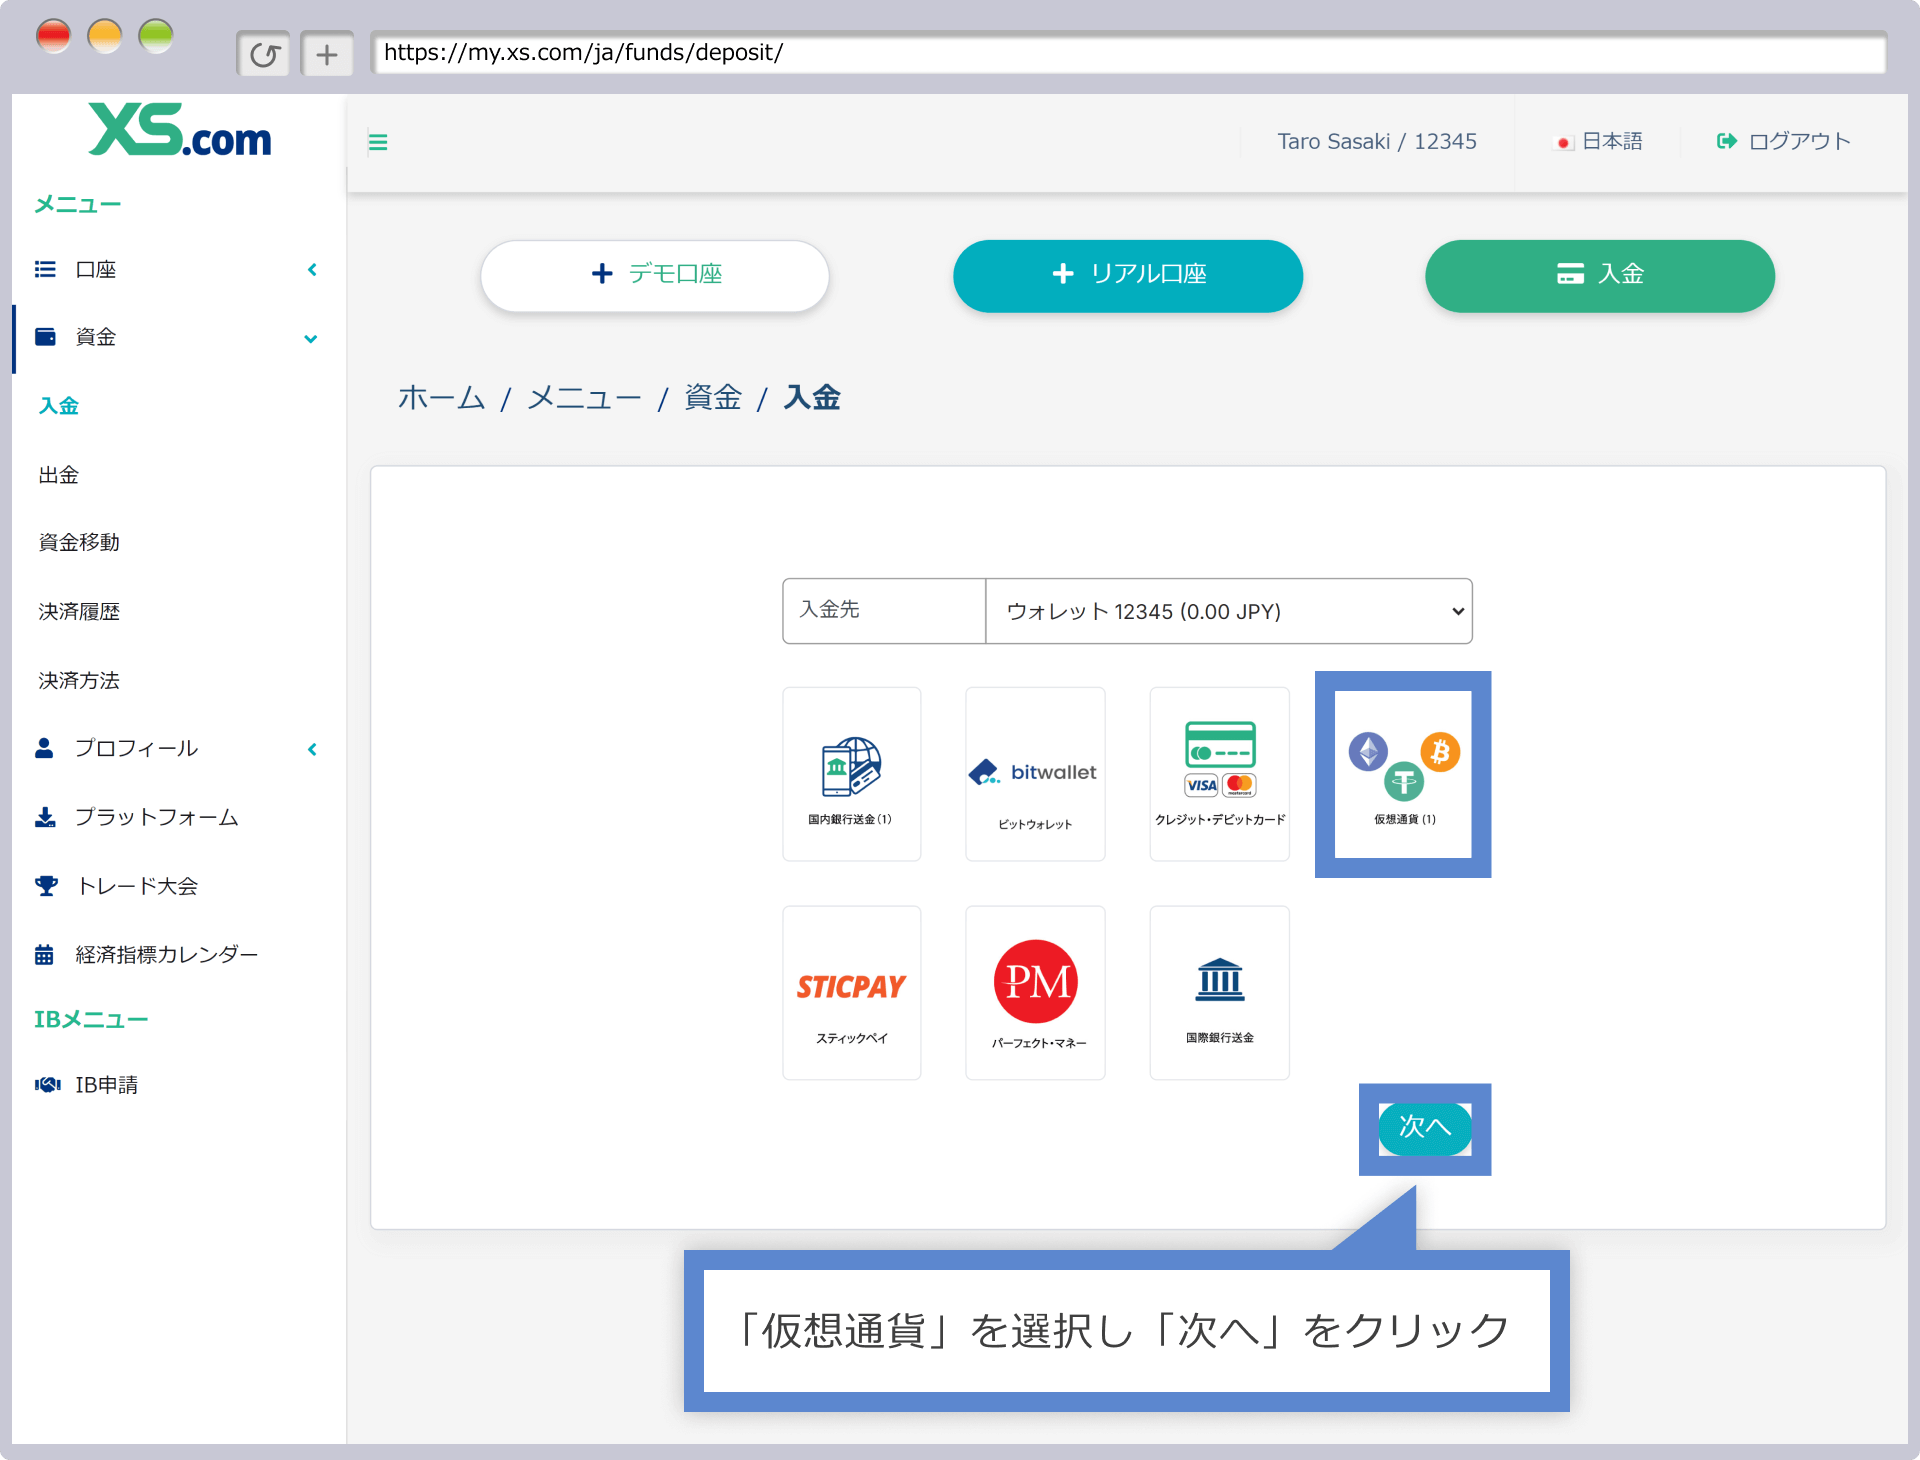The image size is (1920, 1460).
Task: Collapse the 資金 submenu chevron
Action: [x=311, y=338]
